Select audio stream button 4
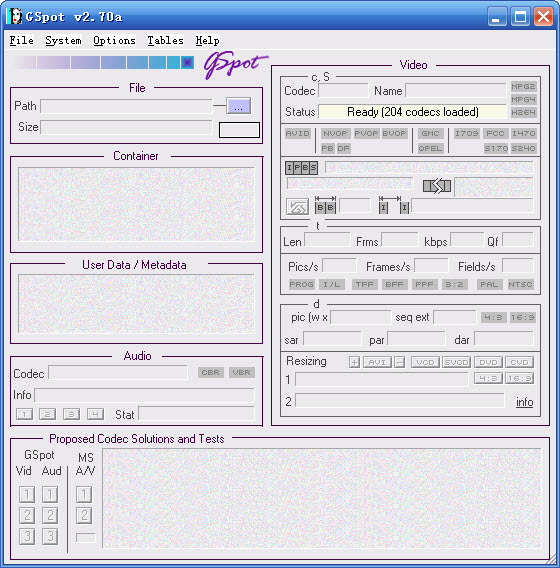The width and height of the screenshot is (560, 568). point(95,414)
